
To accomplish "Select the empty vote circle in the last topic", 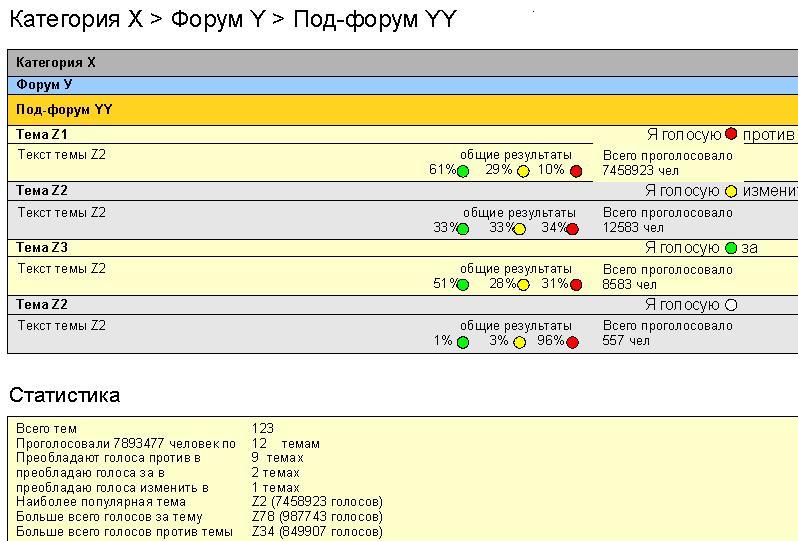I will (731, 305).
